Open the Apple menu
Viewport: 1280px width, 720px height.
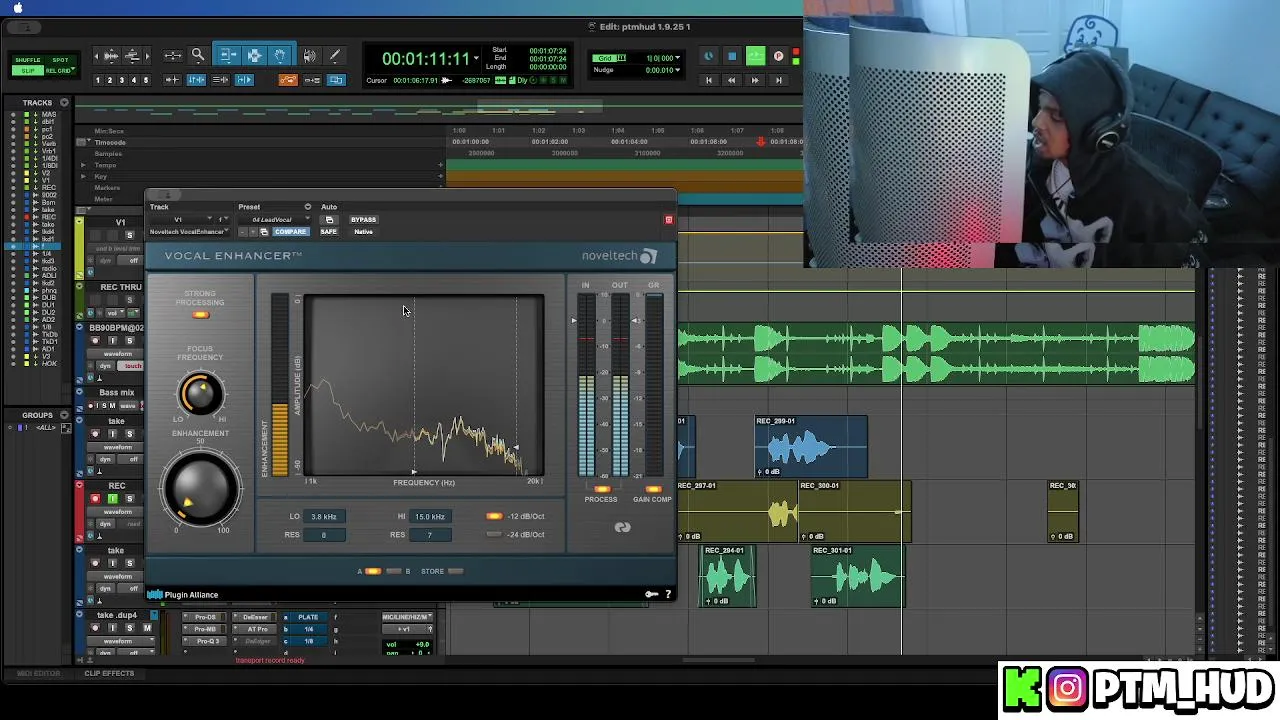[x=17, y=8]
